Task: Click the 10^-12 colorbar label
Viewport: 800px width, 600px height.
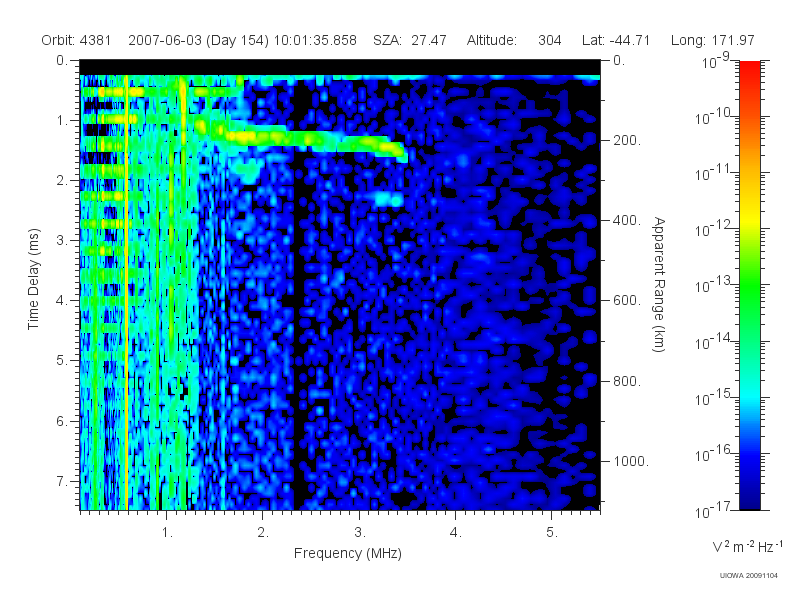Action: point(714,230)
